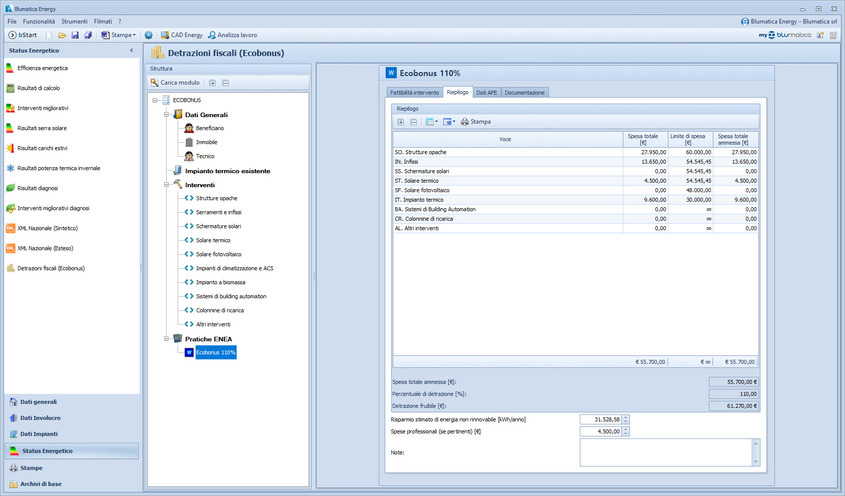845x496 pixels.
Task: Collapse the ECOBONUS root node
Action: pos(155,100)
